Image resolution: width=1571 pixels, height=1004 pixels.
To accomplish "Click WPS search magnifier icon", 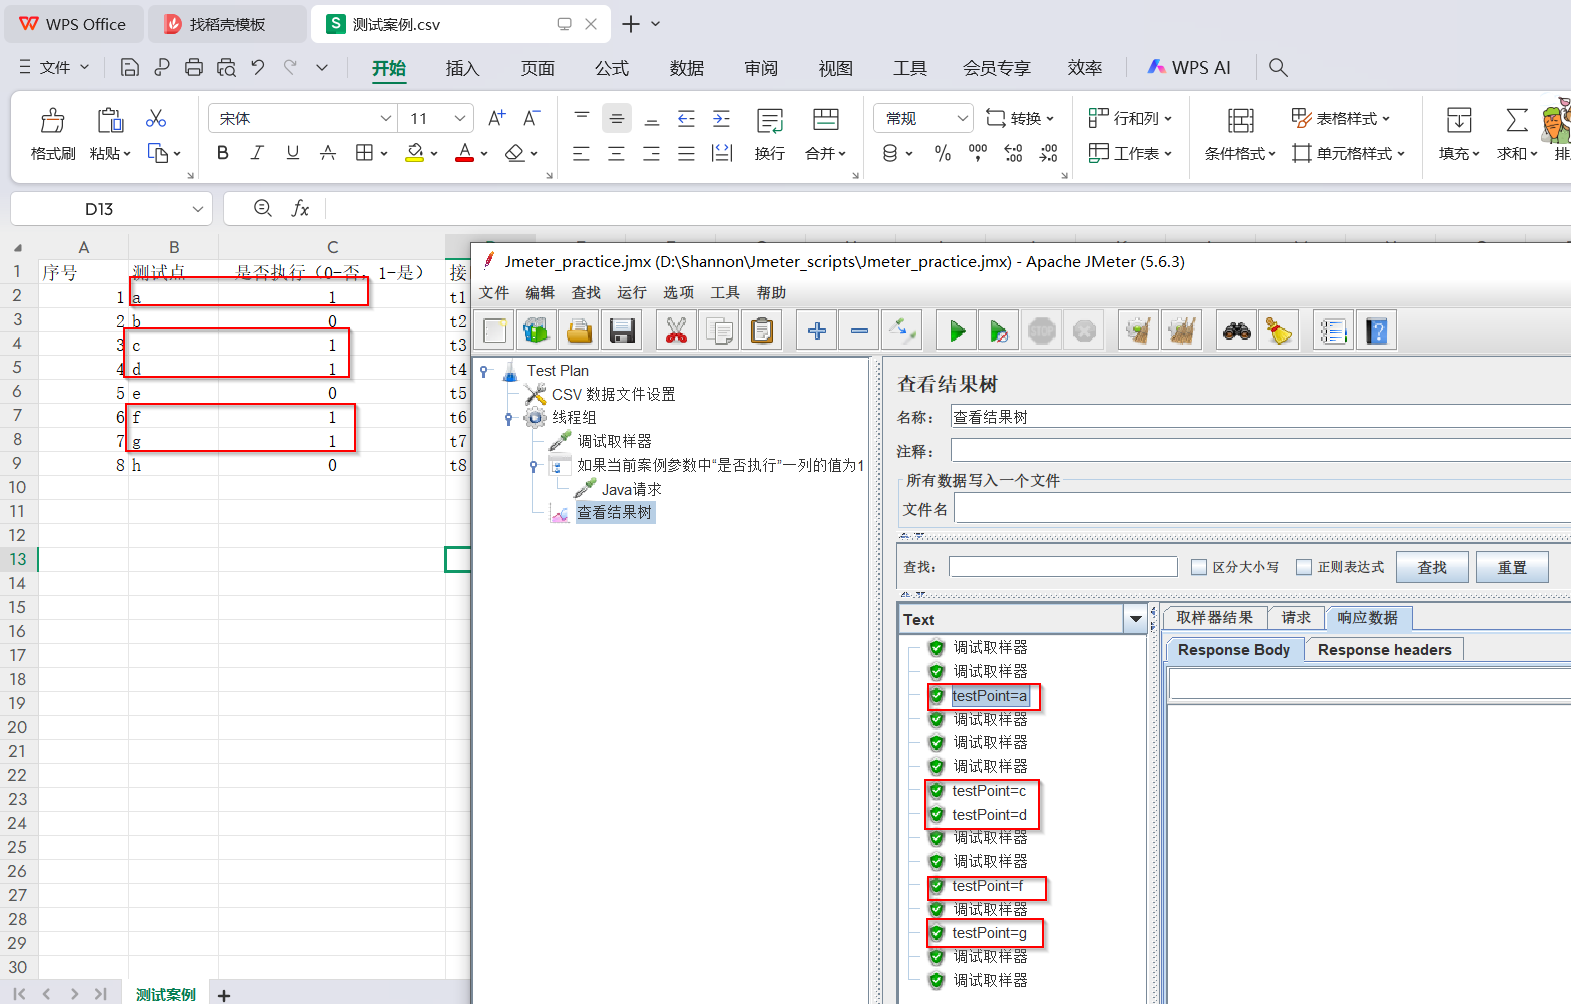I will [1278, 67].
